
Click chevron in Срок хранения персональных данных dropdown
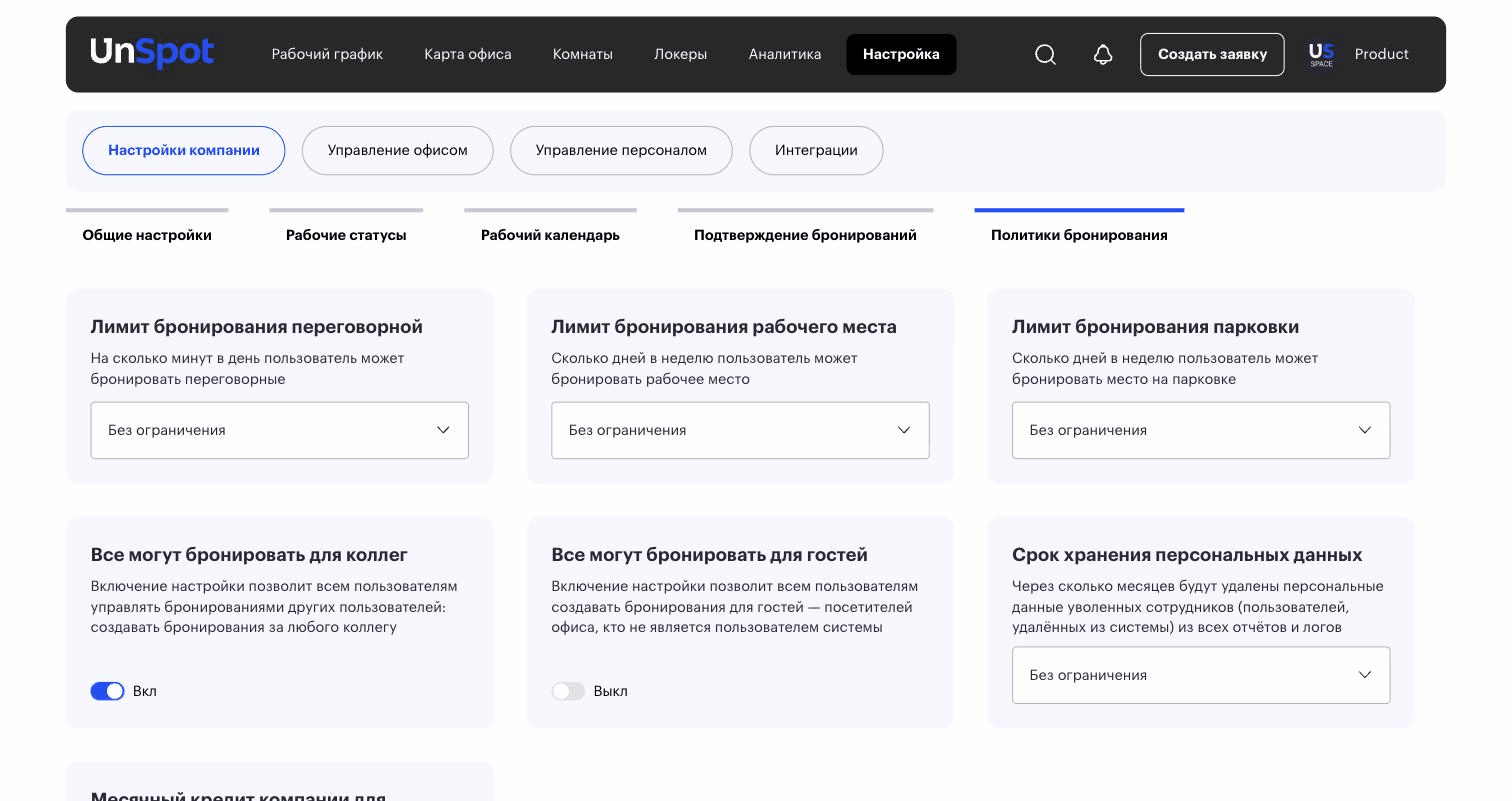1365,675
